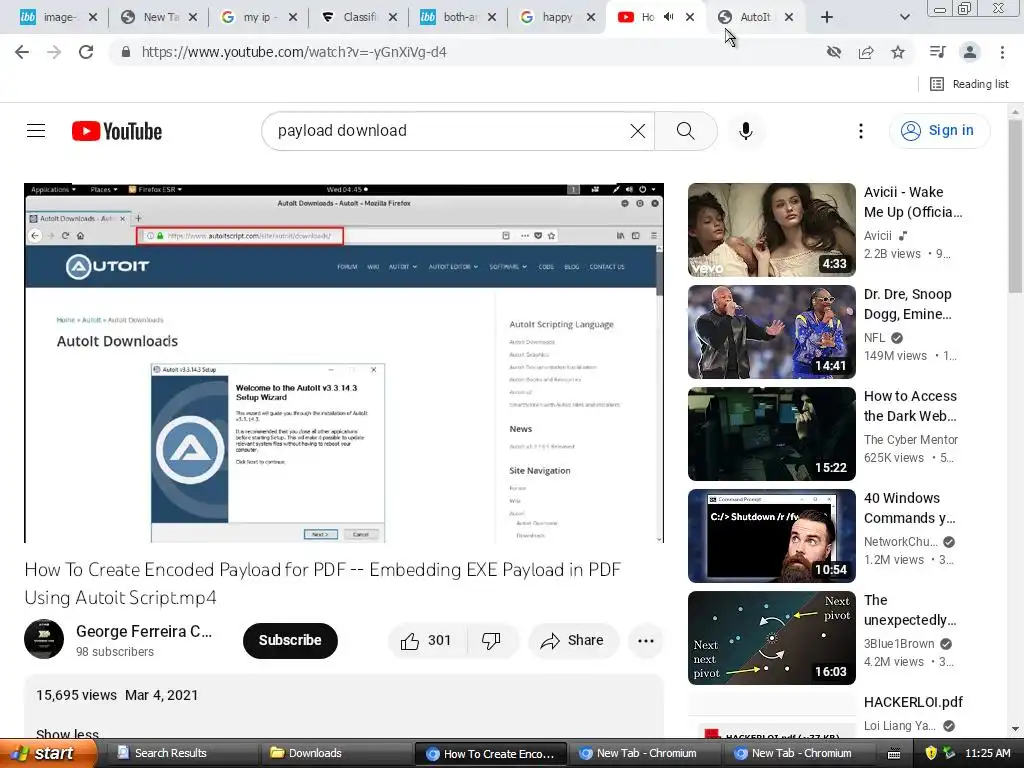Screen dimensions: 1024x768
Task: Open George Ferreira channel avatar
Action: [x=44, y=639]
